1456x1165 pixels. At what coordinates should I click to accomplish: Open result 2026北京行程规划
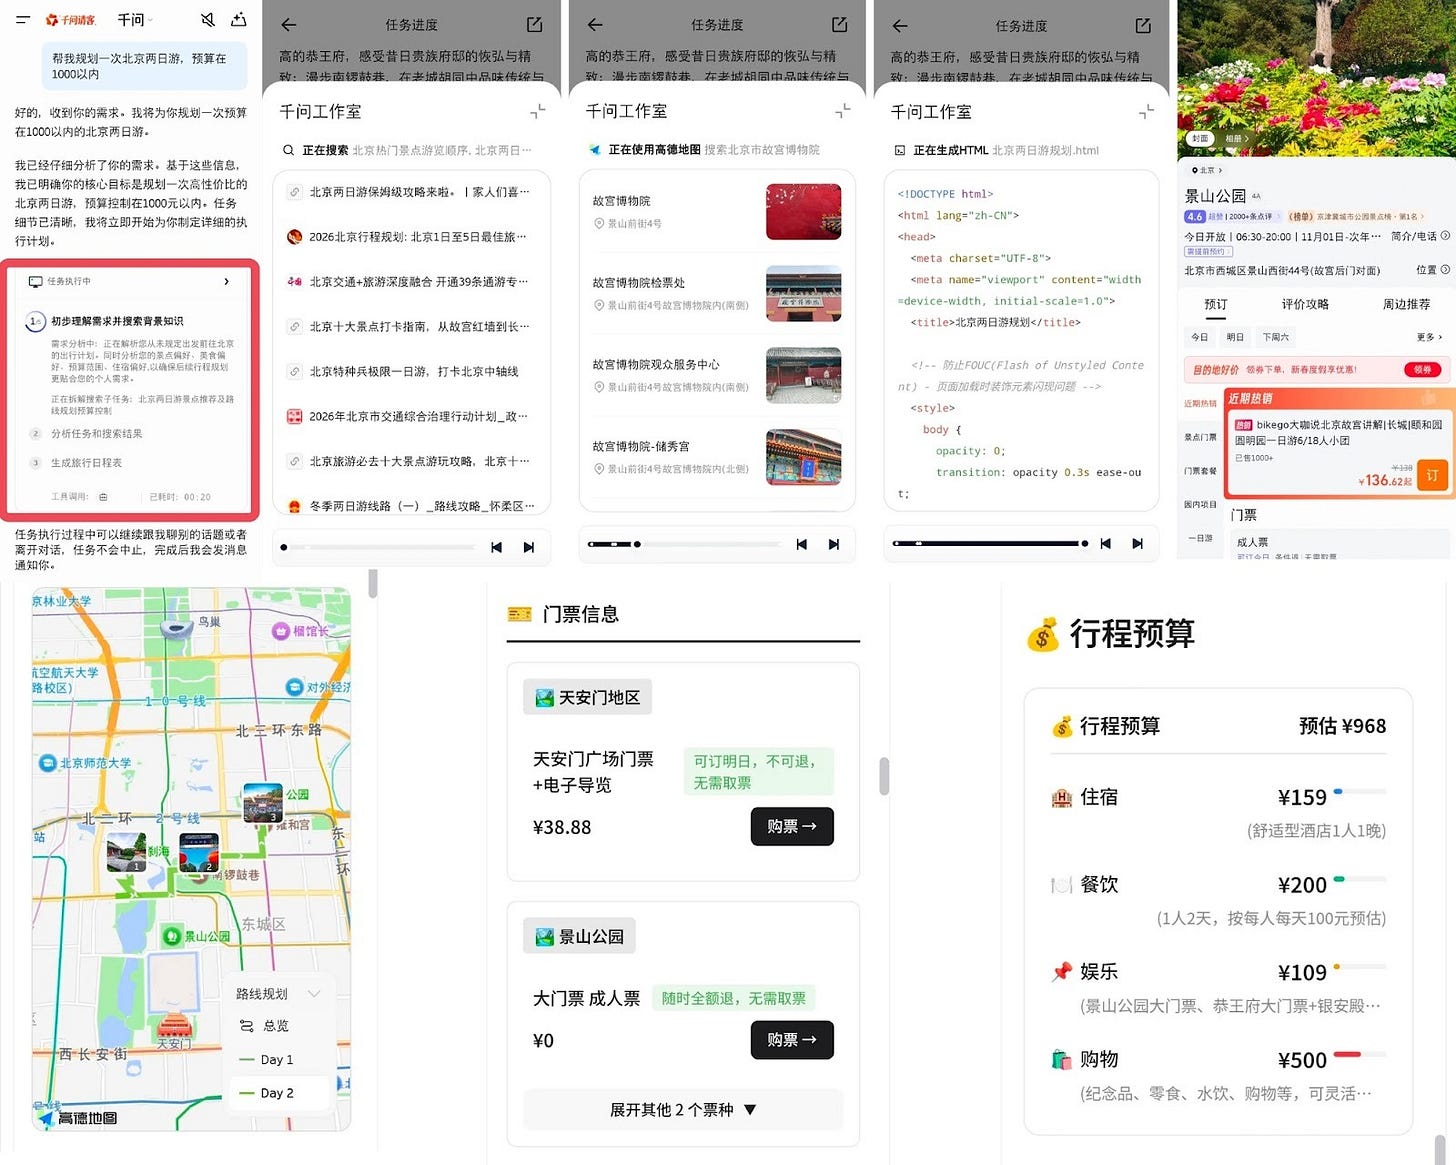tap(412, 237)
